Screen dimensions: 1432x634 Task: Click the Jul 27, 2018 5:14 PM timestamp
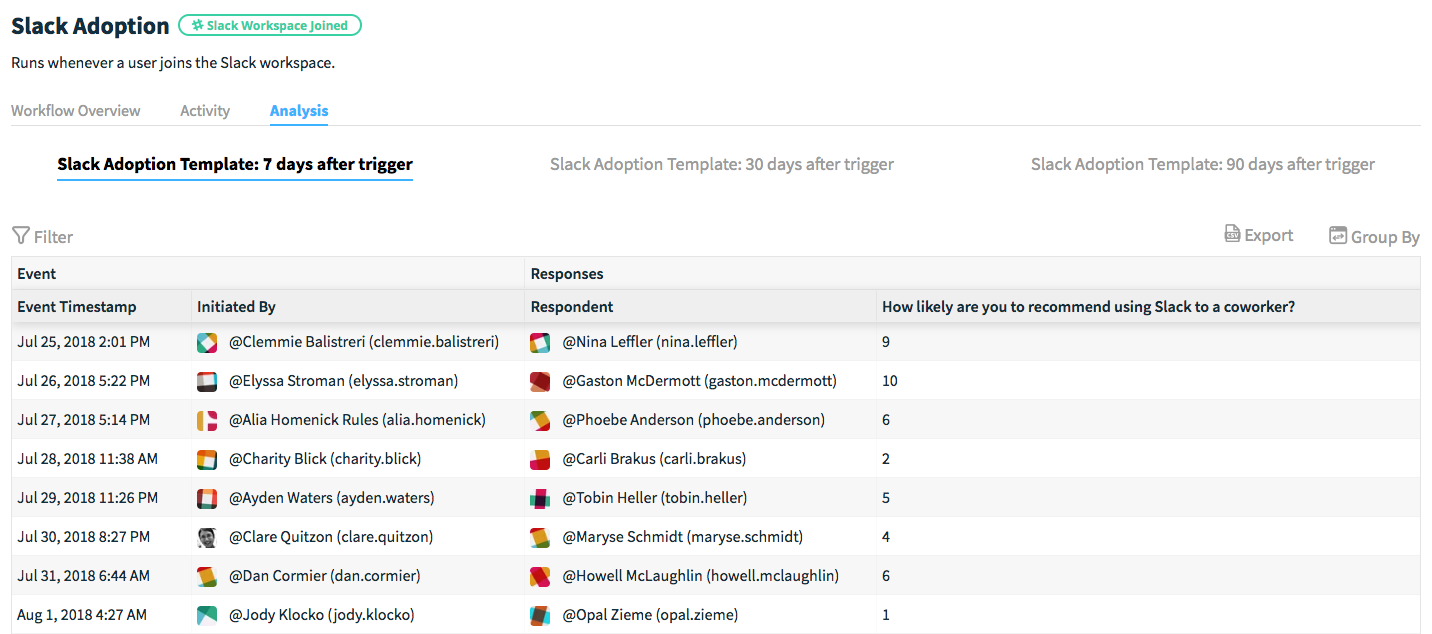[84, 420]
